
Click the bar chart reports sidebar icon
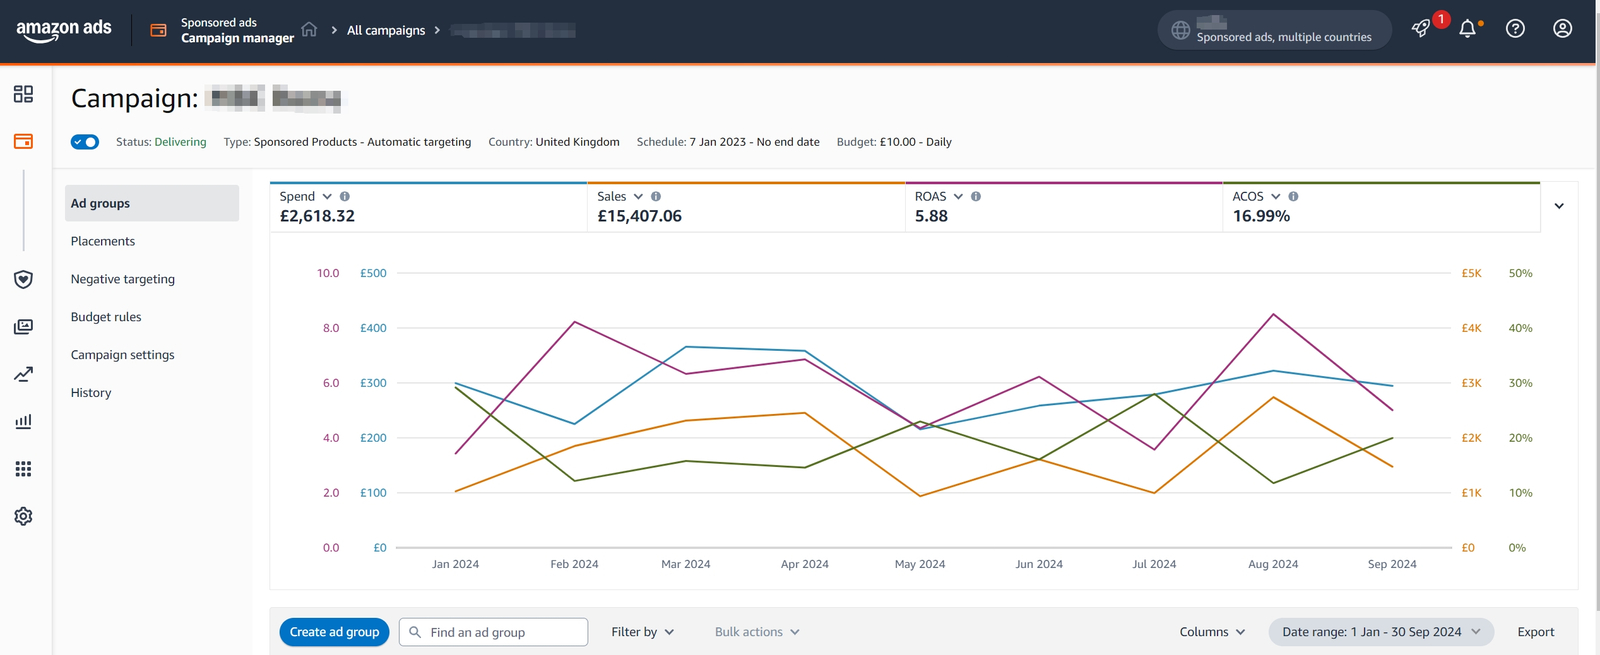point(23,421)
